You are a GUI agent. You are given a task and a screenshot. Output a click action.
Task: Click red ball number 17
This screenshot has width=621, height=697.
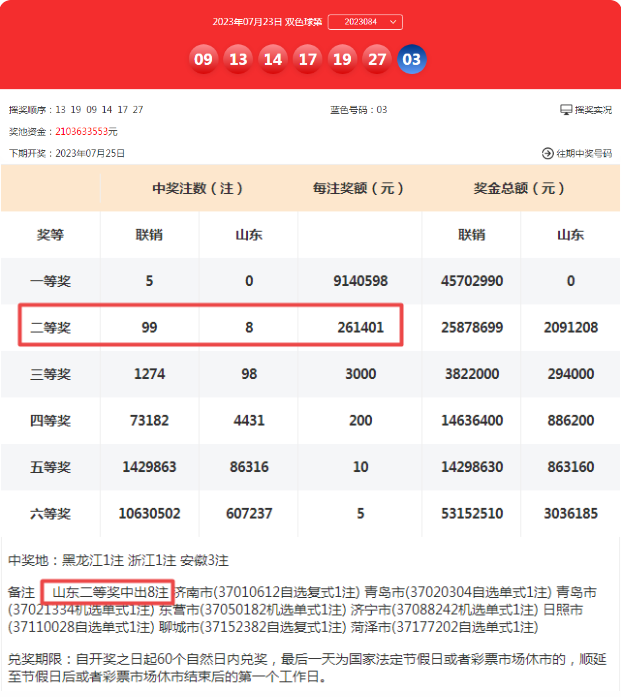click(308, 59)
